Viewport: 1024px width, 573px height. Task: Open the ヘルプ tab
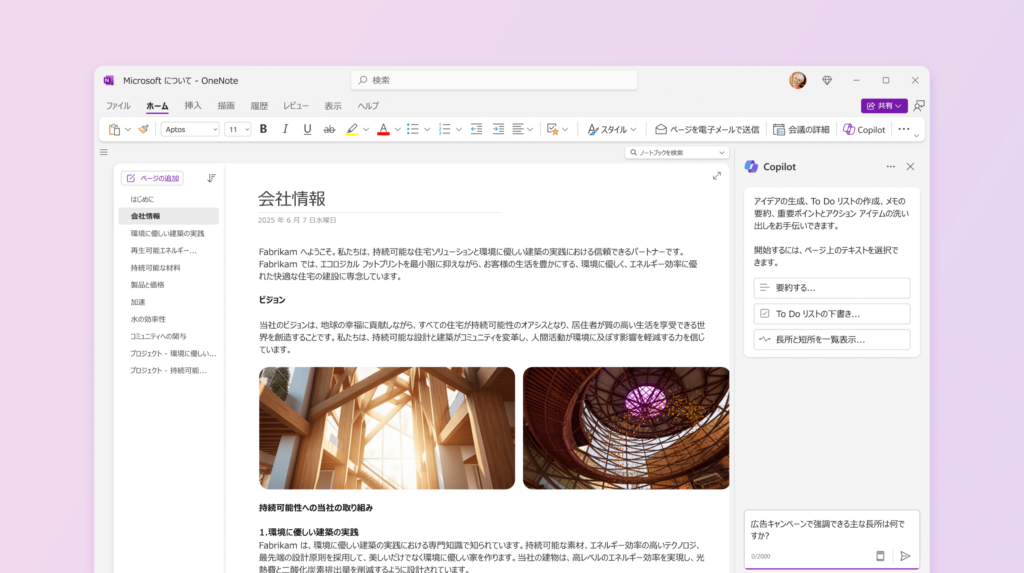tap(368, 106)
